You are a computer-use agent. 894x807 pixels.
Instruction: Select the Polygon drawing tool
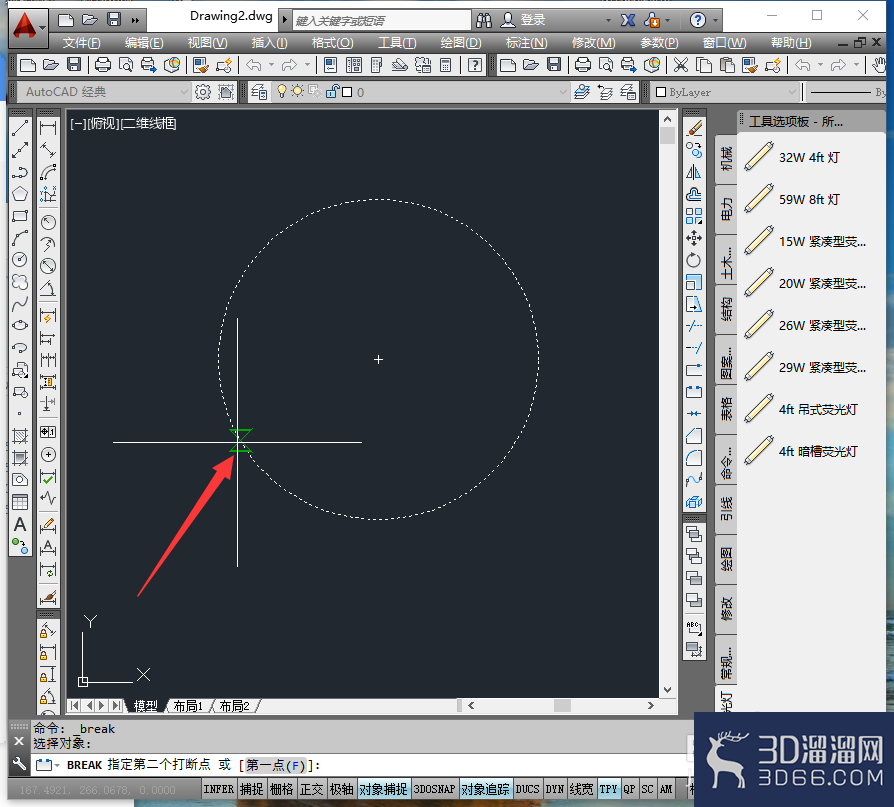point(20,194)
